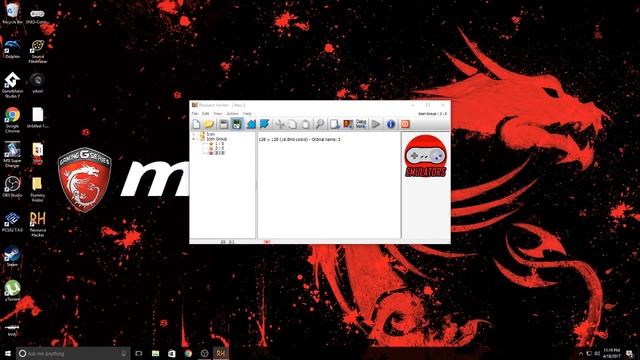
Task: Select the OBS Studio desktop shortcut
Action: pyautogui.click(x=12, y=187)
